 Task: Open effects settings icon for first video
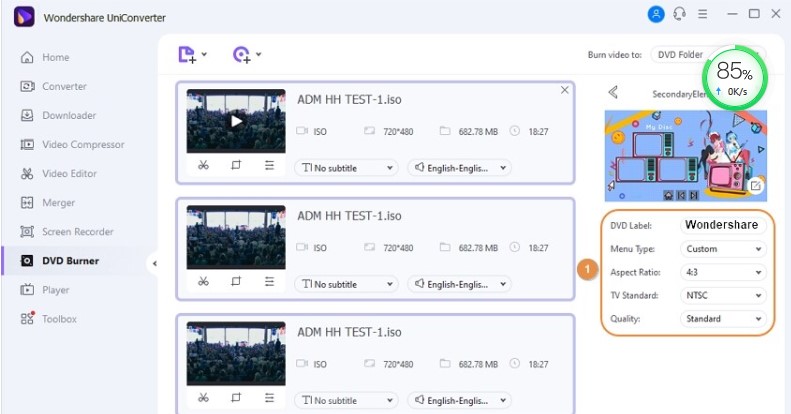click(x=269, y=165)
